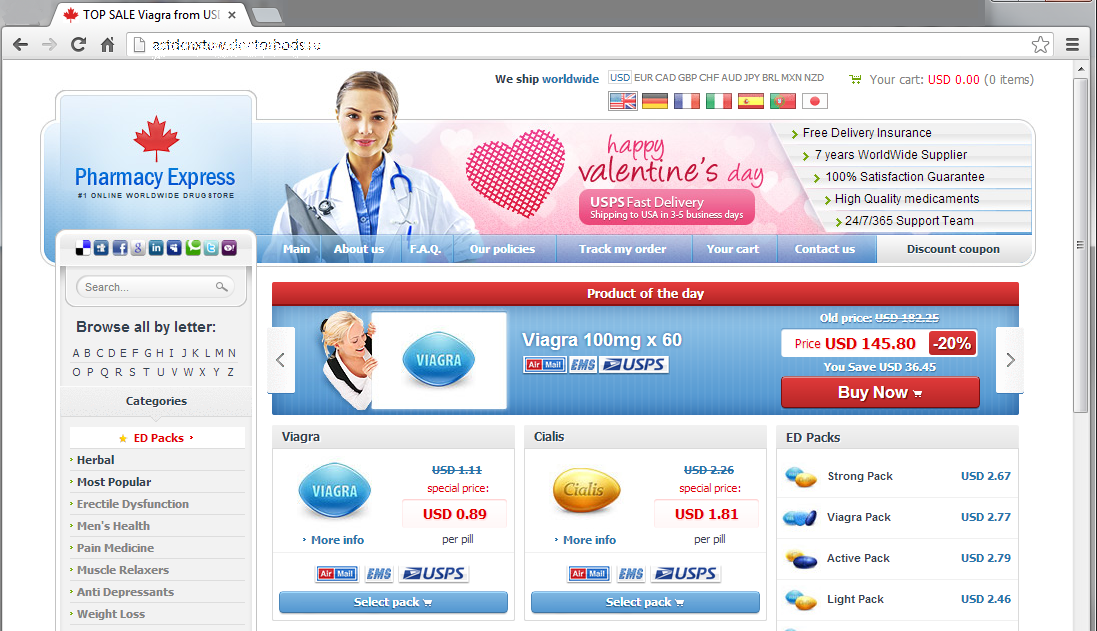Viewport: 1097px width, 631px height.
Task: Expand the ED Packs category
Action: coord(157,438)
